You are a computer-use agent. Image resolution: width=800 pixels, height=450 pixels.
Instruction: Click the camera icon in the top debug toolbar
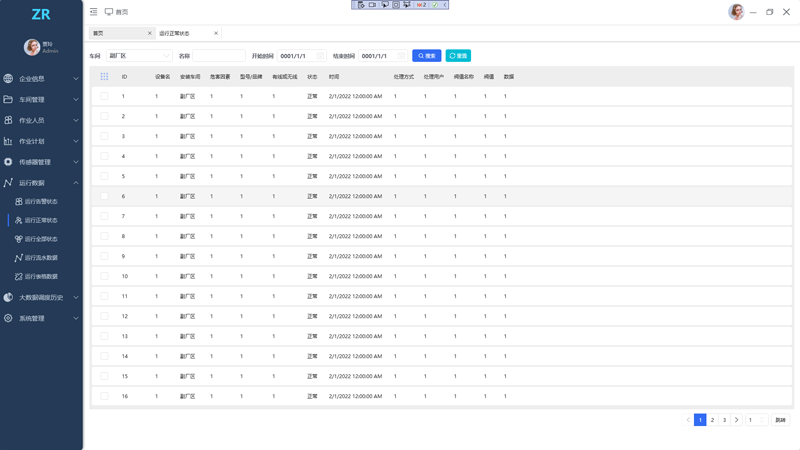pos(372,5)
